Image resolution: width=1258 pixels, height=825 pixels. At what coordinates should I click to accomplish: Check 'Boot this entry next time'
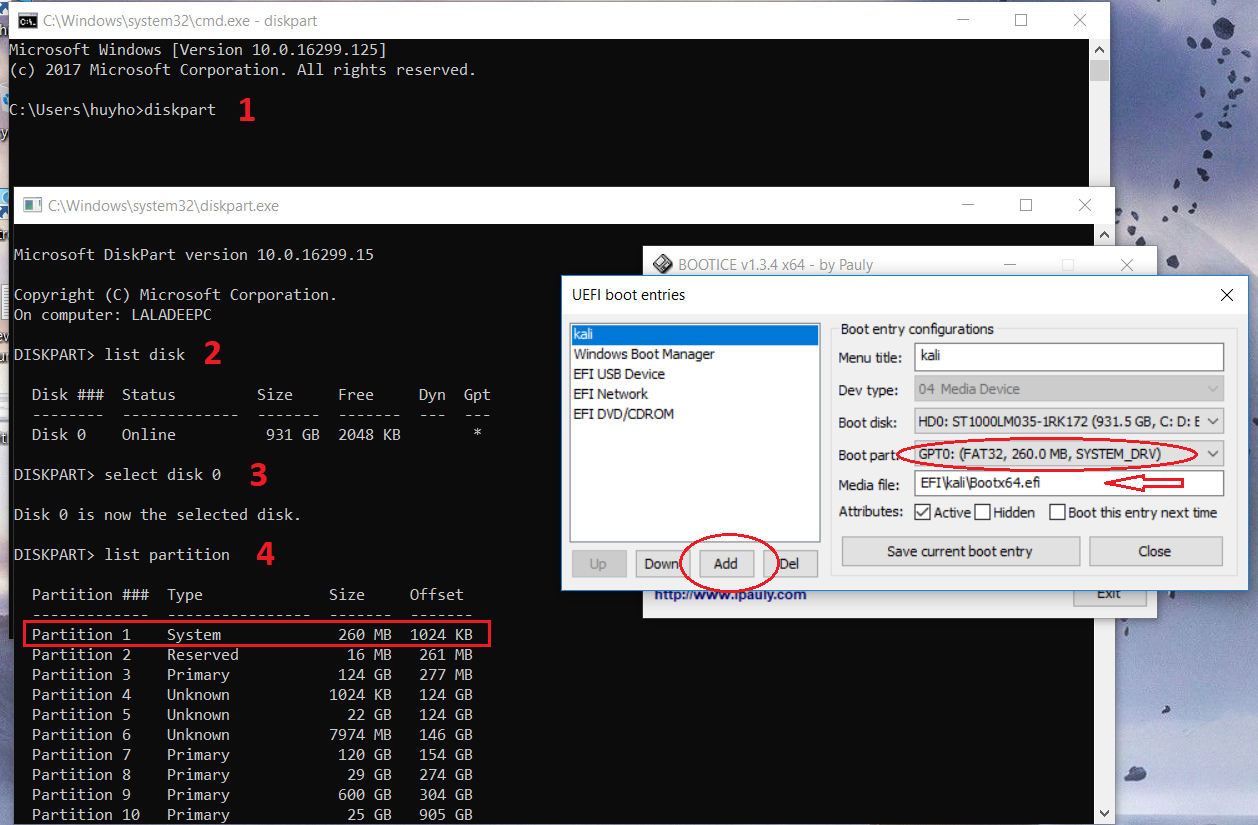(1057, 512)
